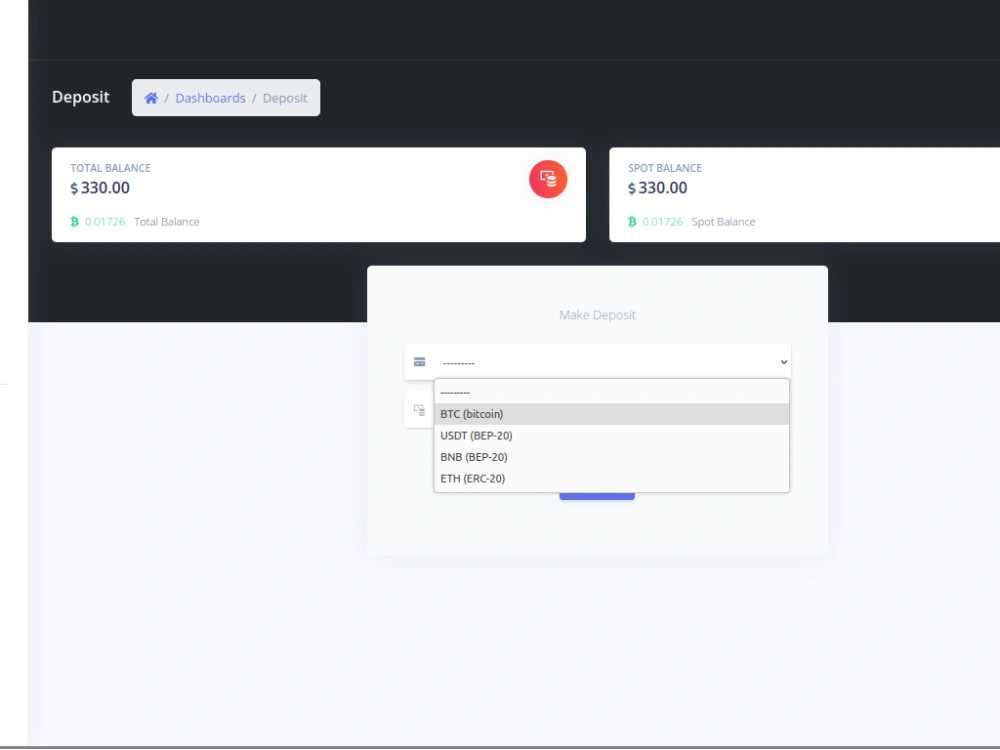Click the SPOT BALANCE label

coord(665,168)
